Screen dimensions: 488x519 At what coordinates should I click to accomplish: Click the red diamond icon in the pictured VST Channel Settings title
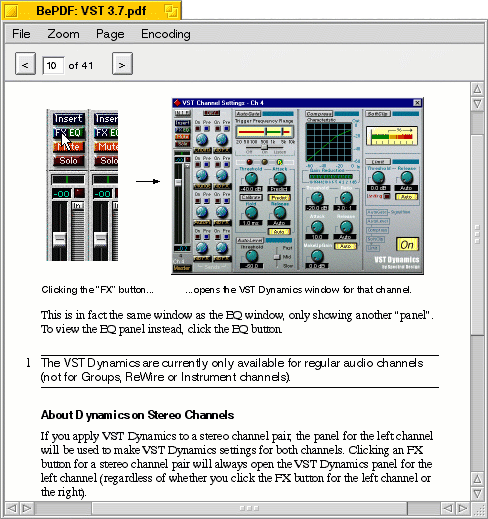(177, 103)
